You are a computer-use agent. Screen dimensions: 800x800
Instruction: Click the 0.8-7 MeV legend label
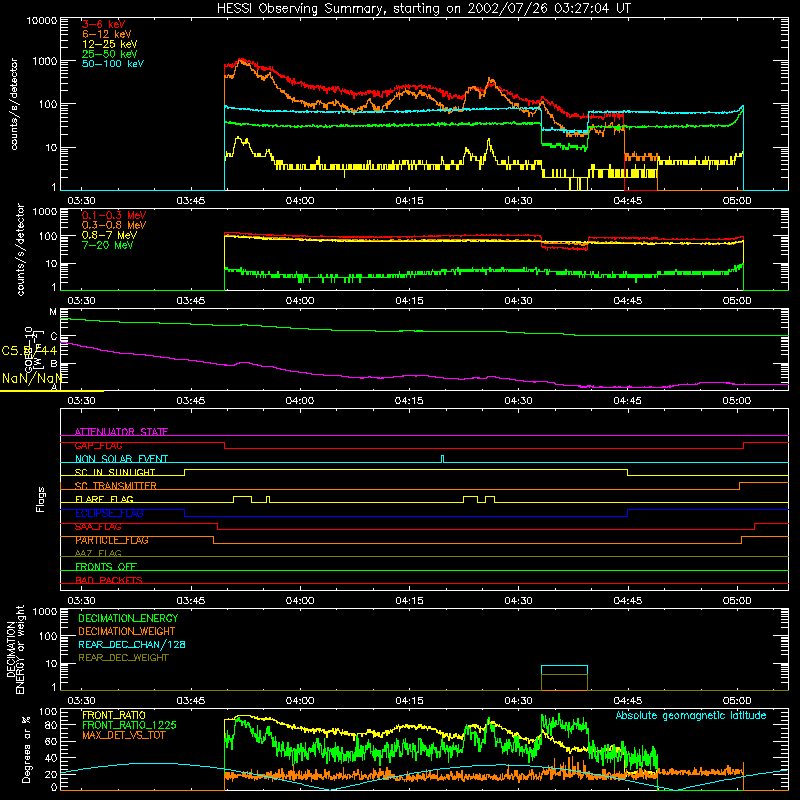(x=109, y=235)
